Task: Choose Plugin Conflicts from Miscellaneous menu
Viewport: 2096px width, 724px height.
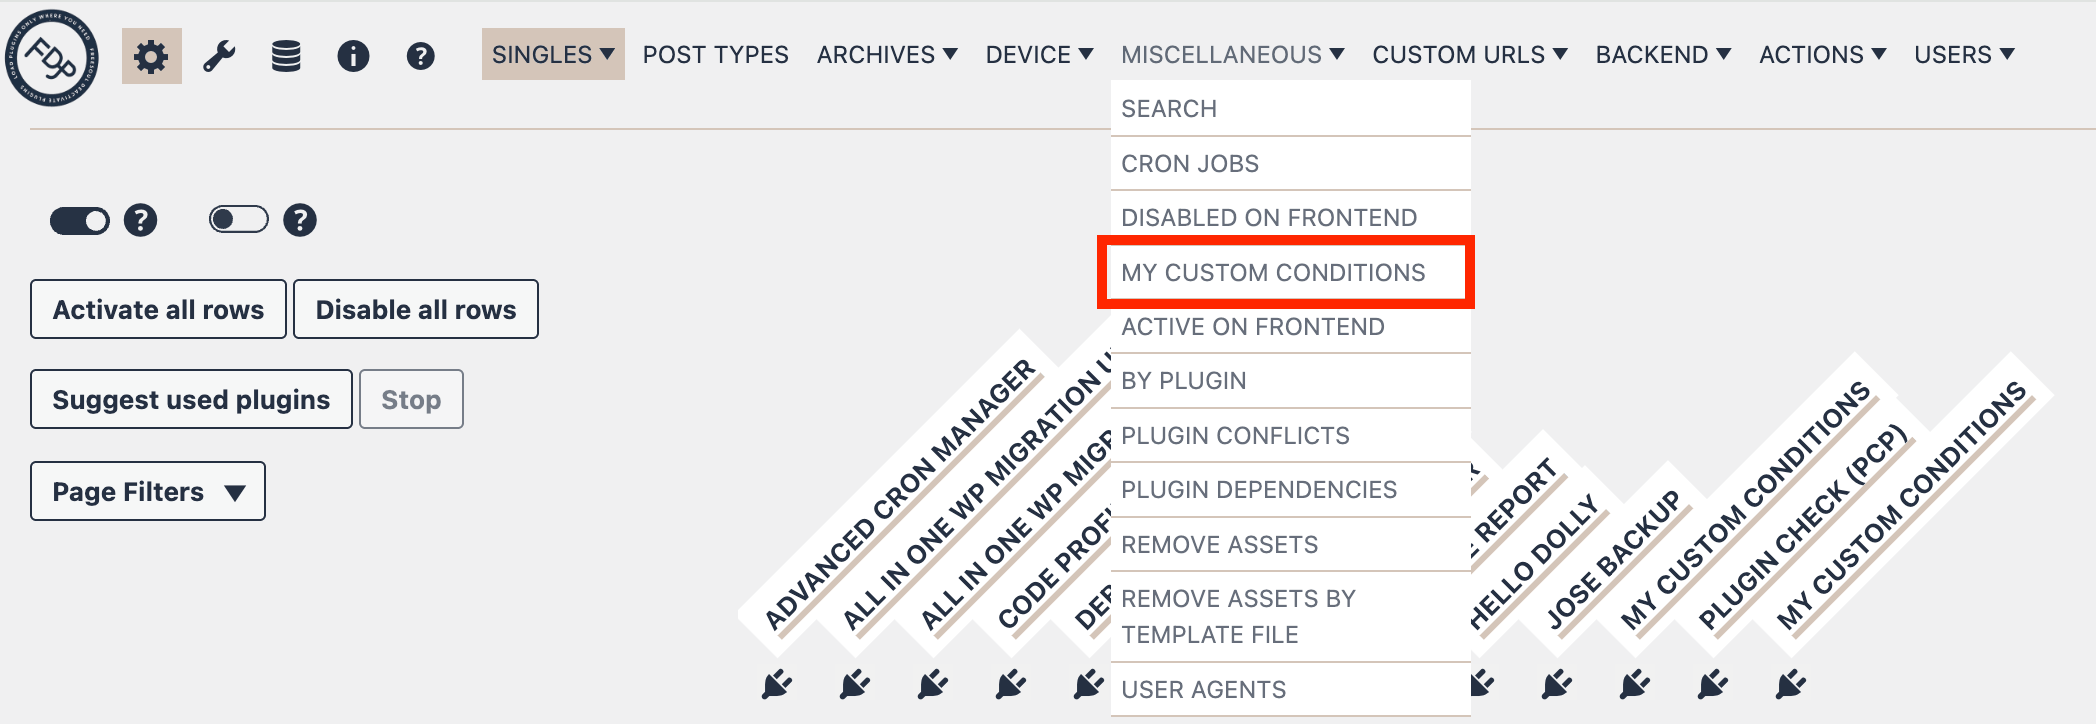Action: click(x=1235, y=436)
